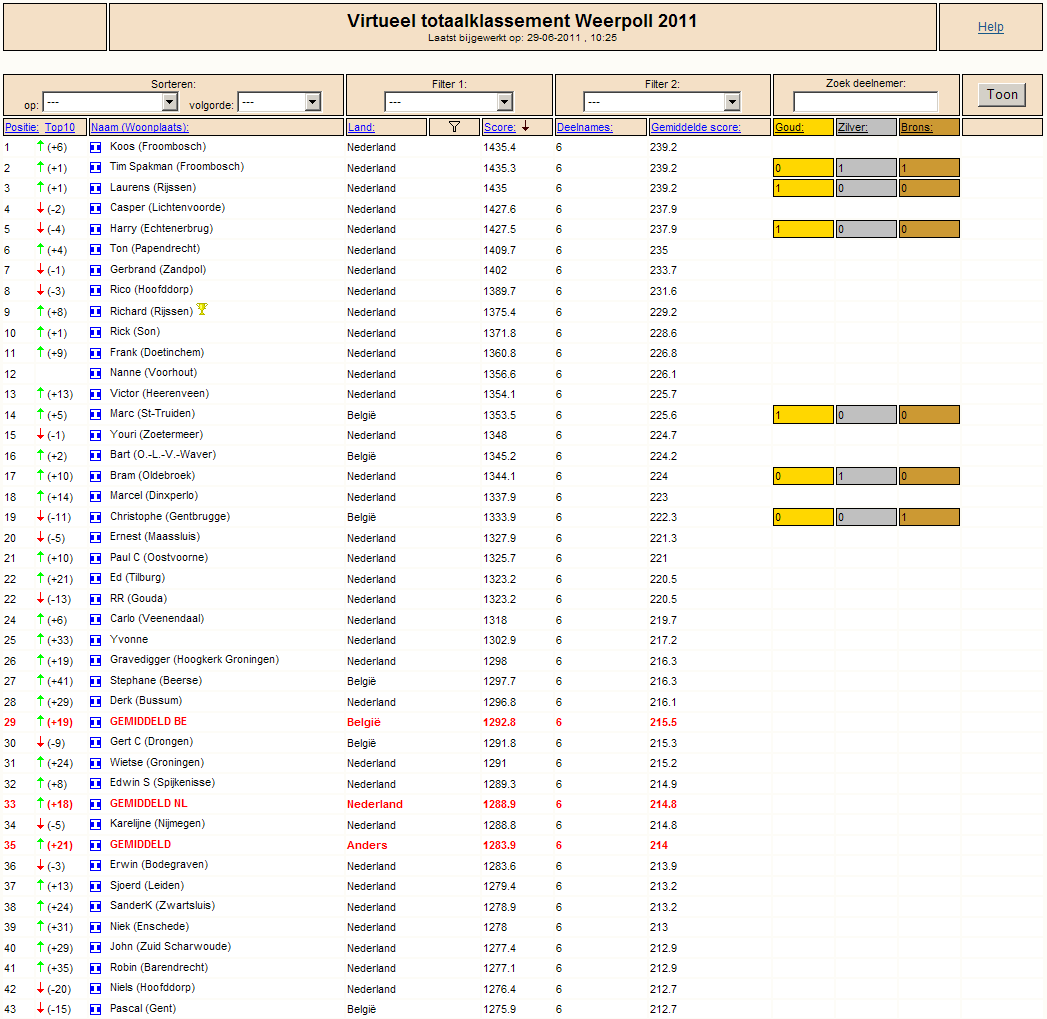
Task: Open the blue icon for Pascal (Gent)
Action: [x=96, y=1009]
